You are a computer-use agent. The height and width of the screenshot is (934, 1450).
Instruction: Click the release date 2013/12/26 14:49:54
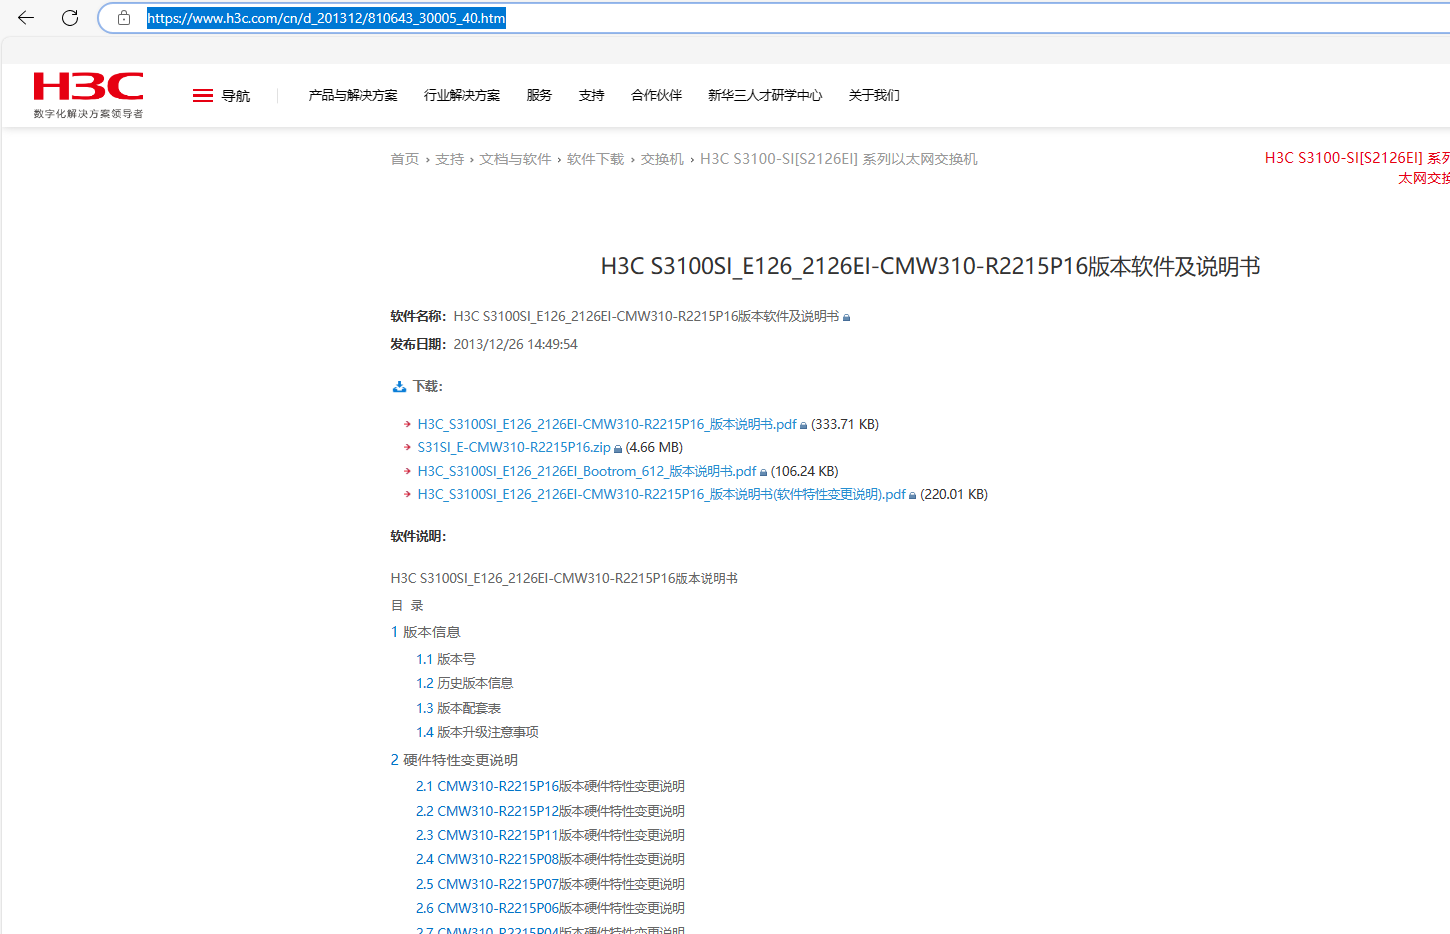pos(515,345)
